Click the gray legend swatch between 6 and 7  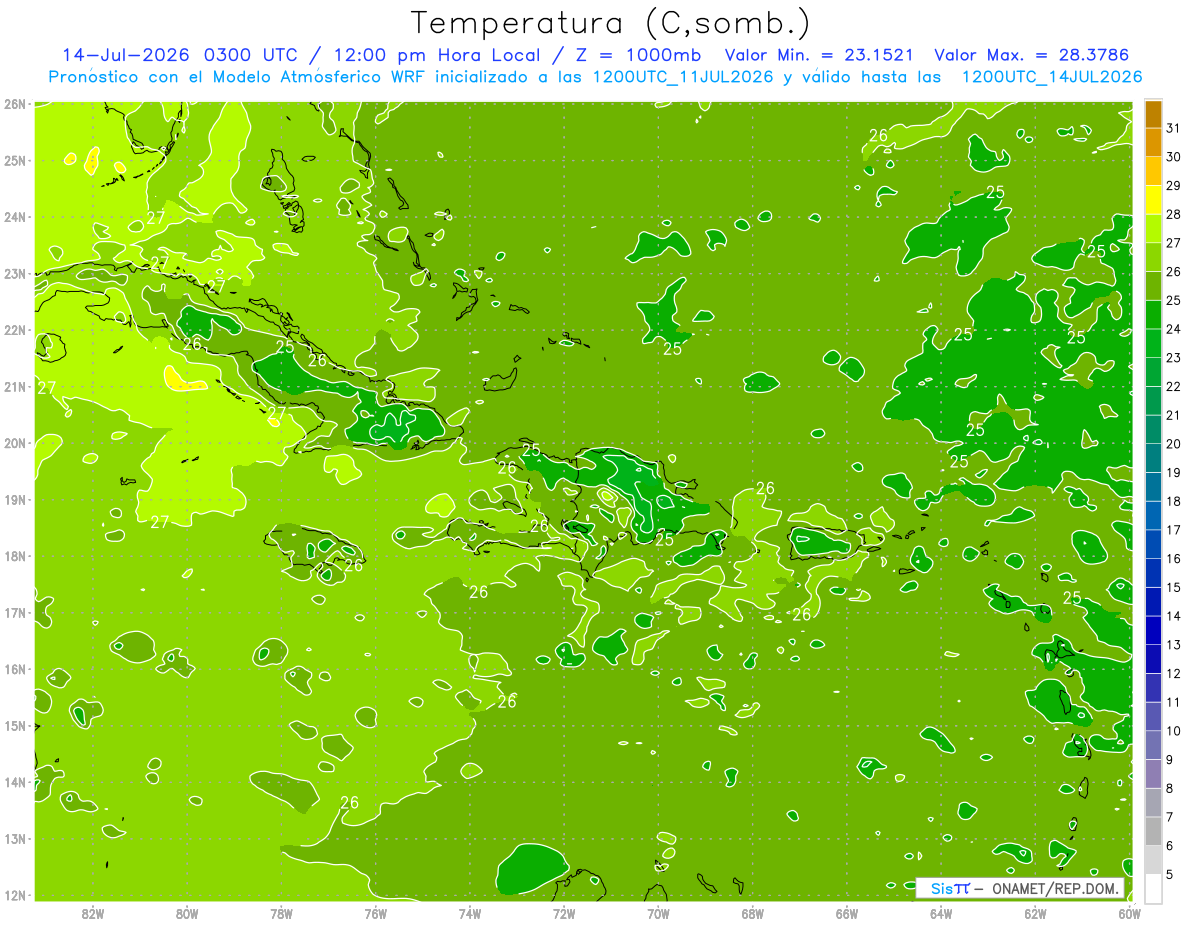point(1153,831)
